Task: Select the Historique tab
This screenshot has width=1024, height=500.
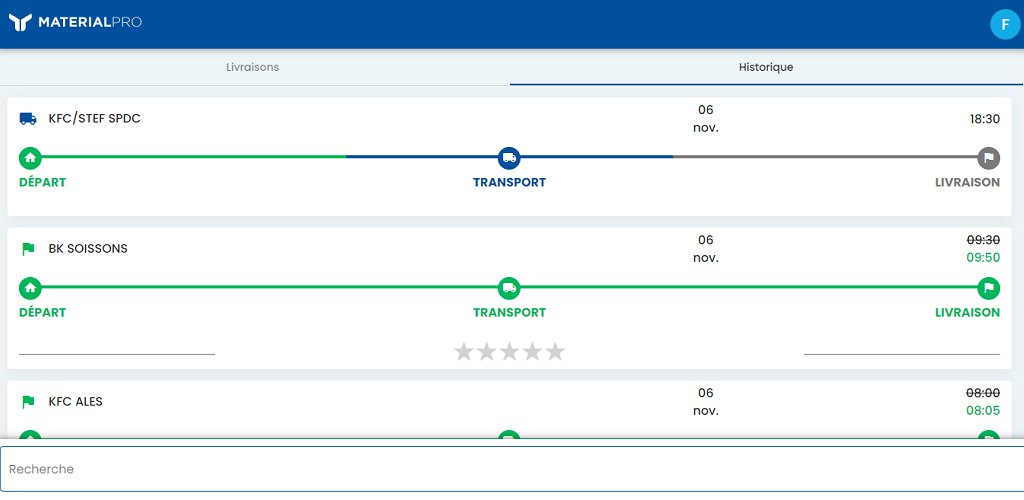Action: (x=766, y=67)
